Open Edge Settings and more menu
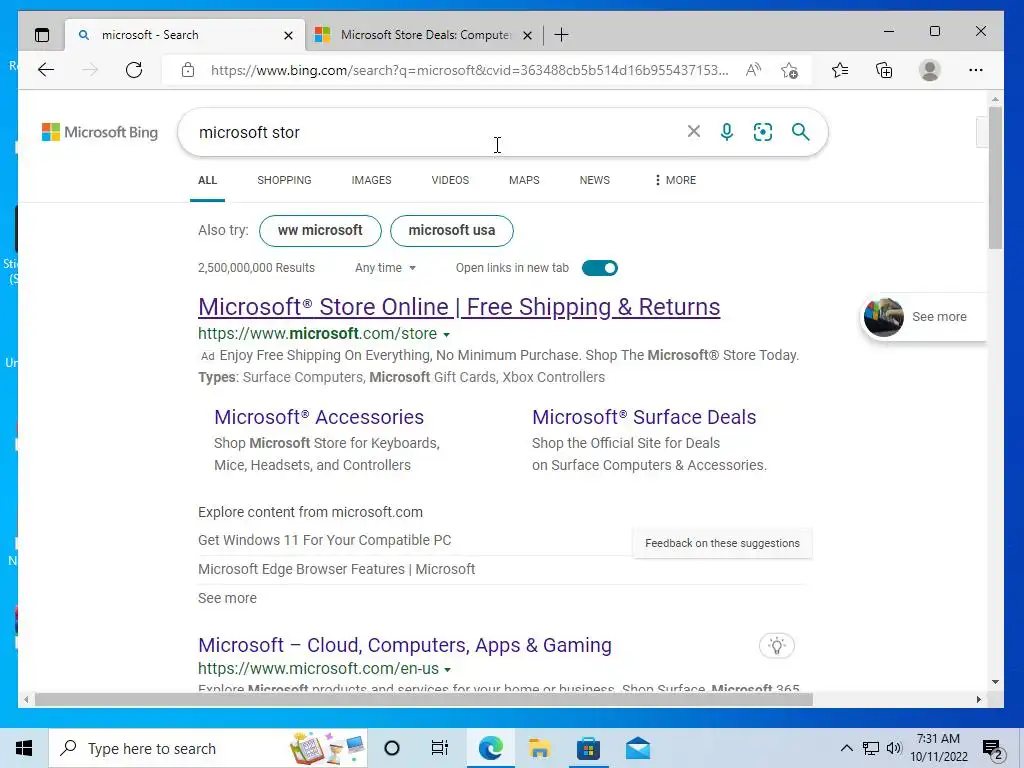Screen dimensions: 1024x768 pos(976,70)
